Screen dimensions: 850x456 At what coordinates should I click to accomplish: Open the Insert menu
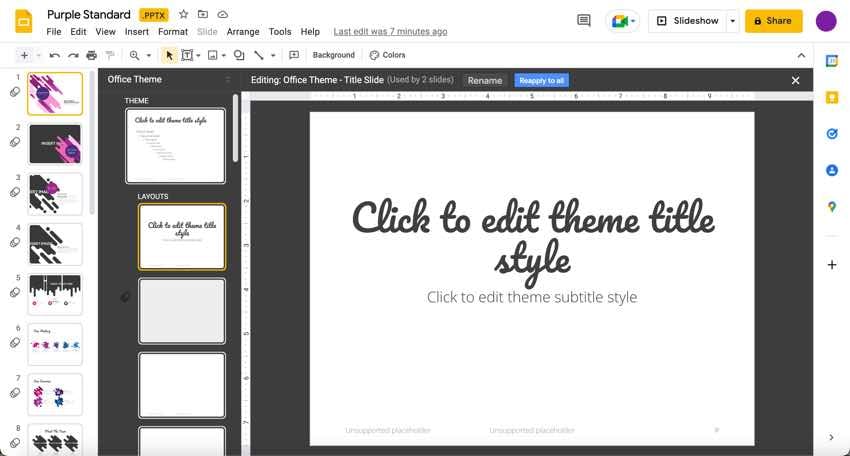(x=137, y=32)
